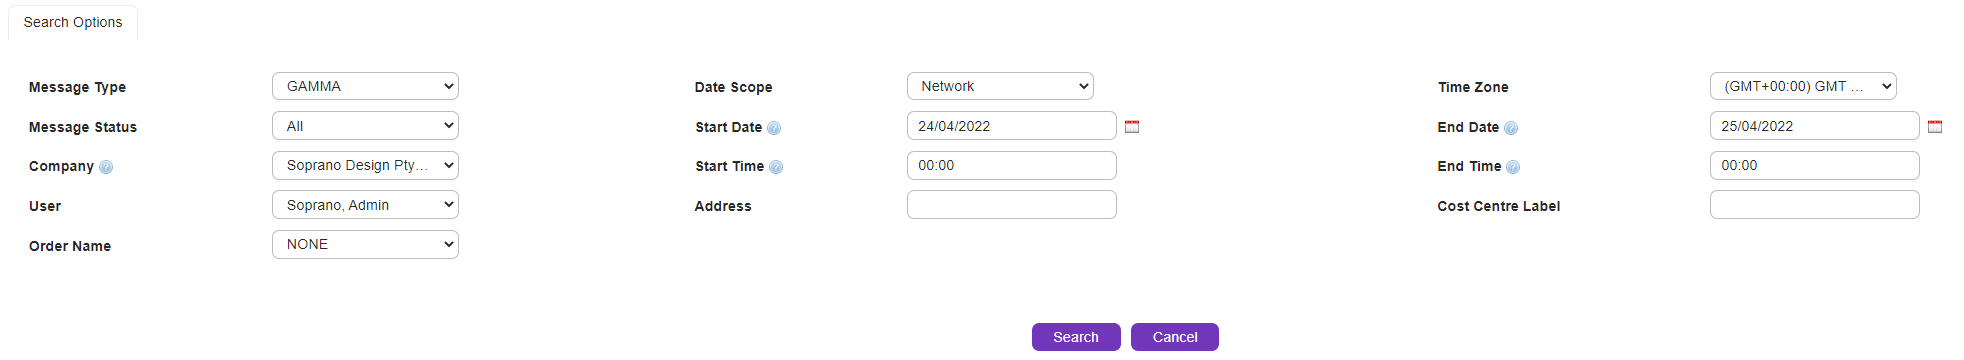Screen dimensions: 1964x360
Task: Expand the Message Type dropdown showing GAMMA
Action: (365, 86)
